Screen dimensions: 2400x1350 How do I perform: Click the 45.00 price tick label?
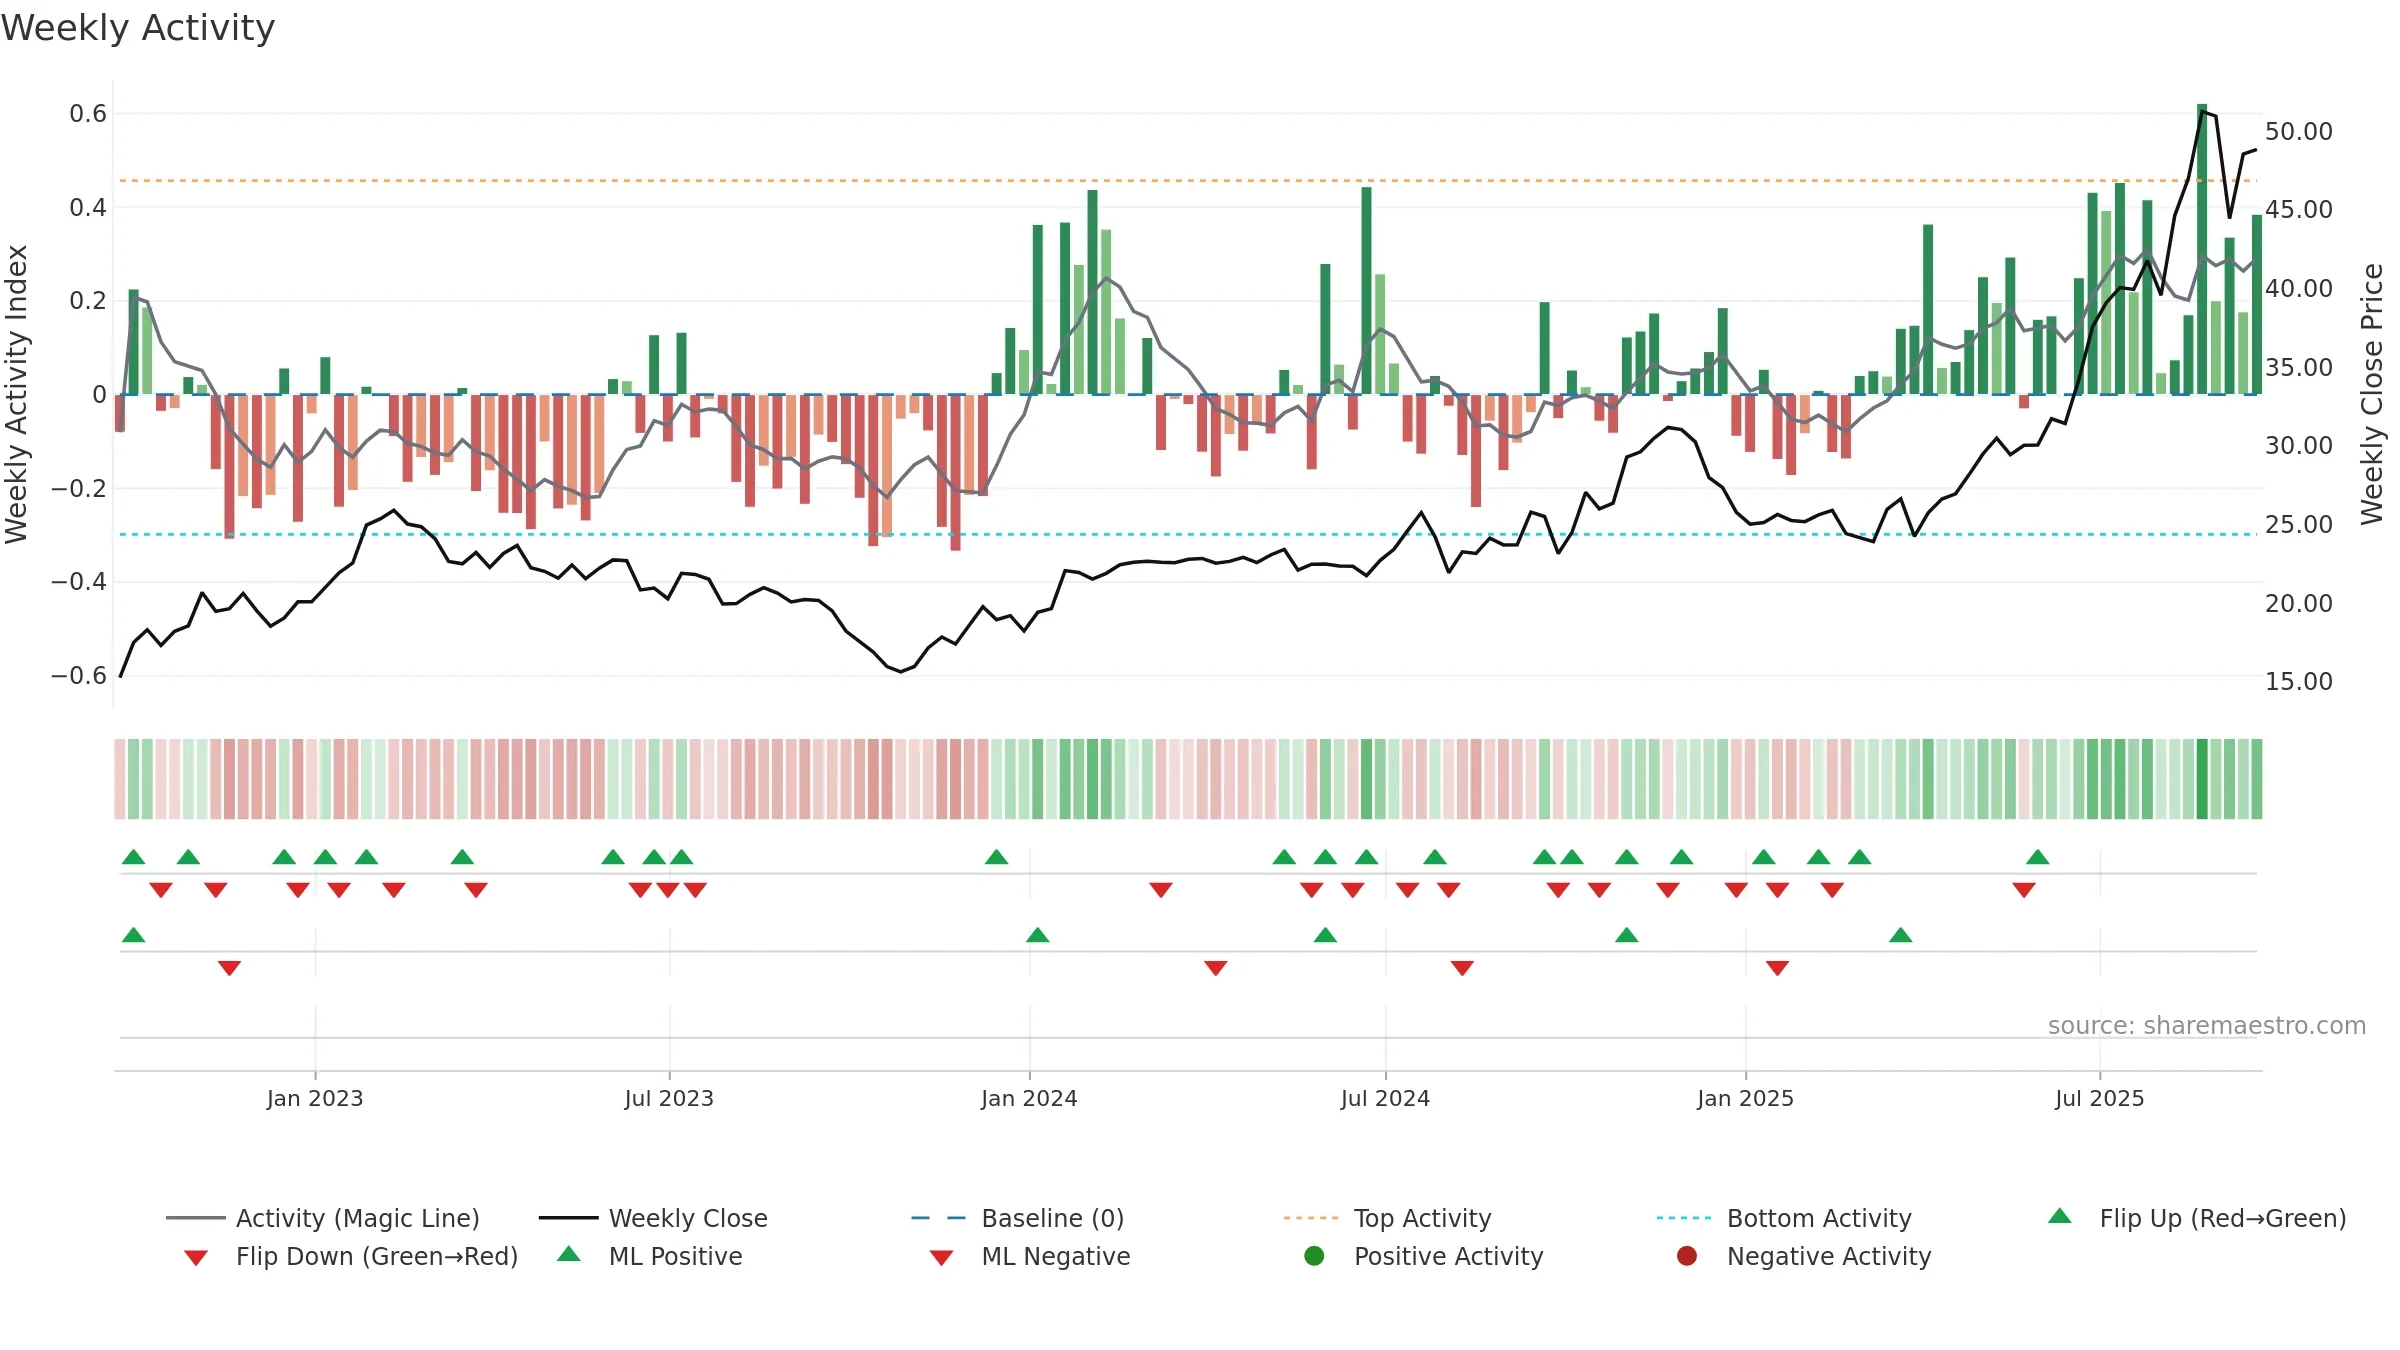click(2299, 209)
